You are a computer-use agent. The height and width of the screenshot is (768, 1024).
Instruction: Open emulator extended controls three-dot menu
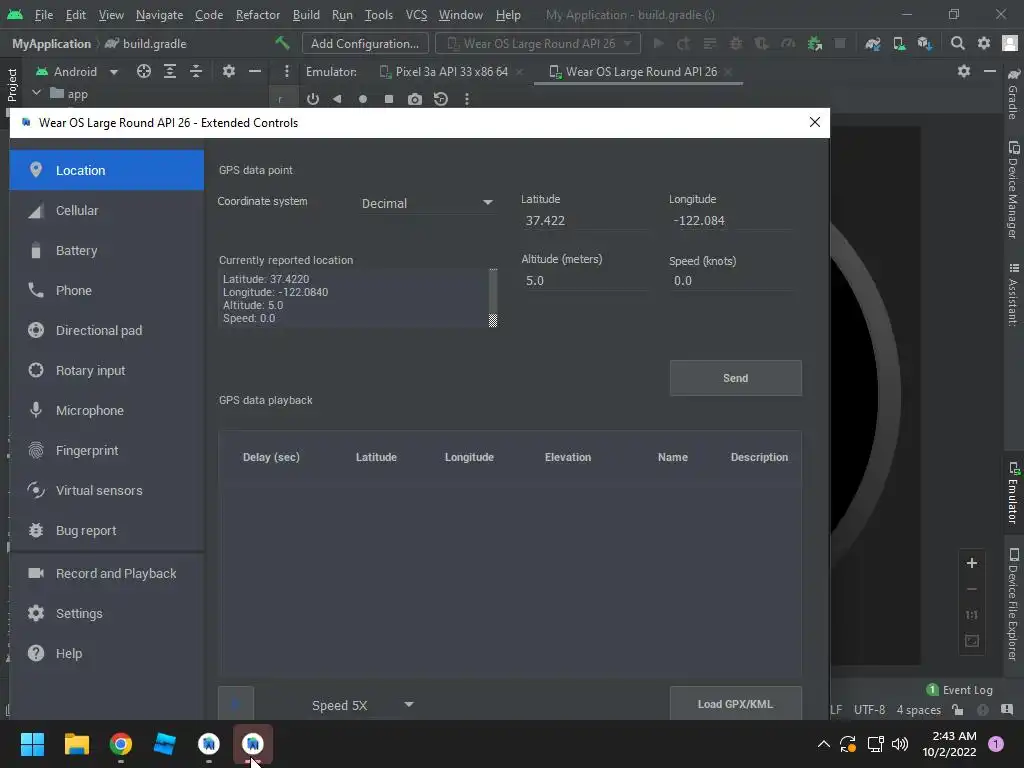[466, 99]
